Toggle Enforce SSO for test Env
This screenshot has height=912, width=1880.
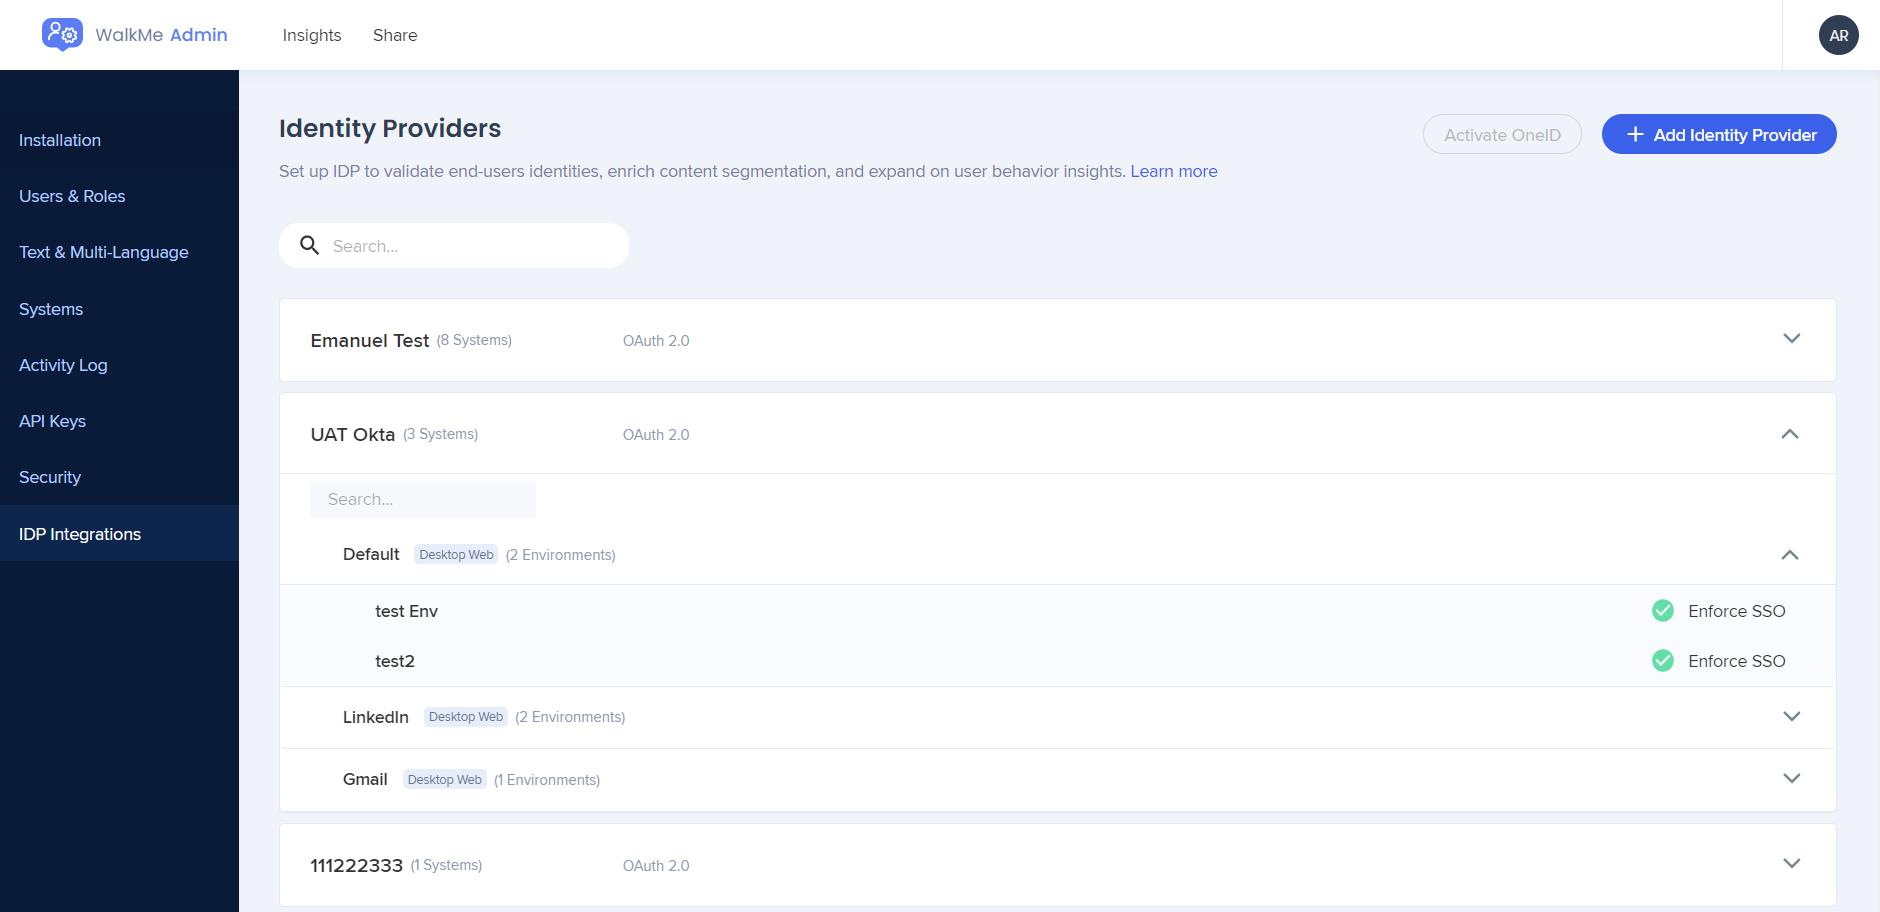pyautogui.click(x=1736, y=610)
